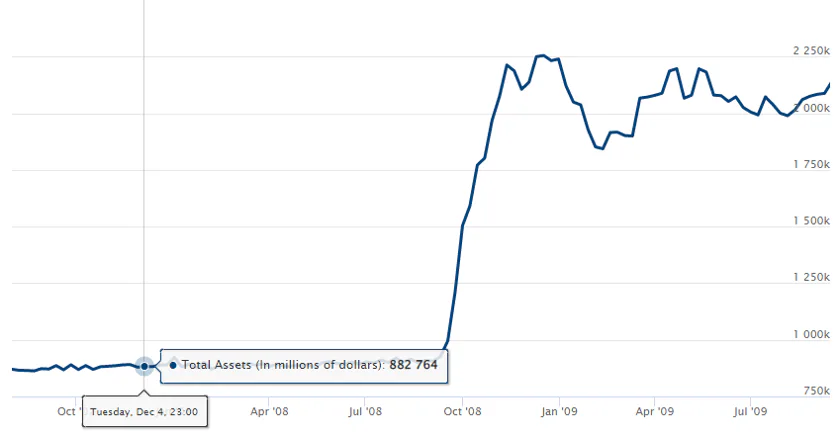Select the Jul '08 x-axis label
Image resolution: width=840 pixels, height=438 pixels.
(x=365, y=411)
